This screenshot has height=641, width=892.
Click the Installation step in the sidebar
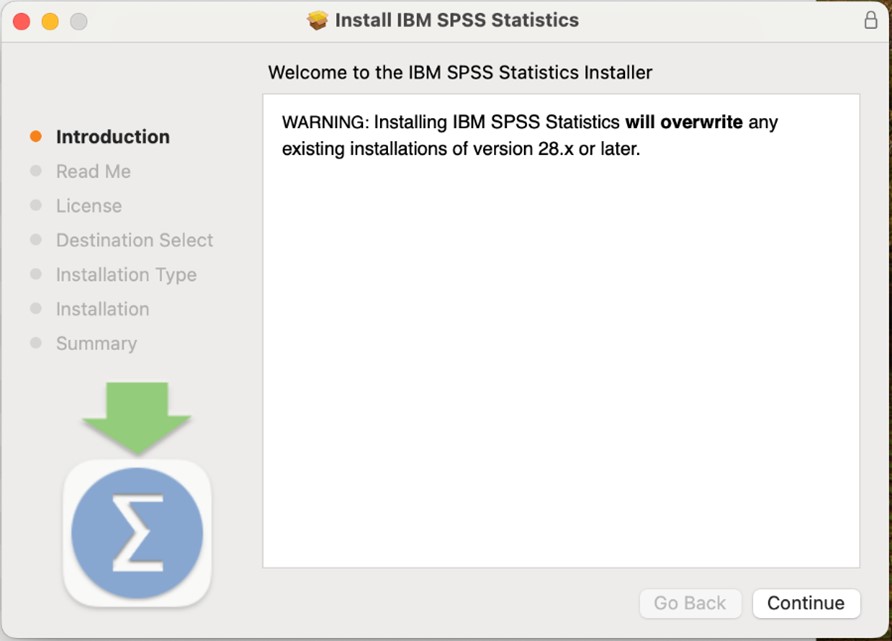[102, 309]
